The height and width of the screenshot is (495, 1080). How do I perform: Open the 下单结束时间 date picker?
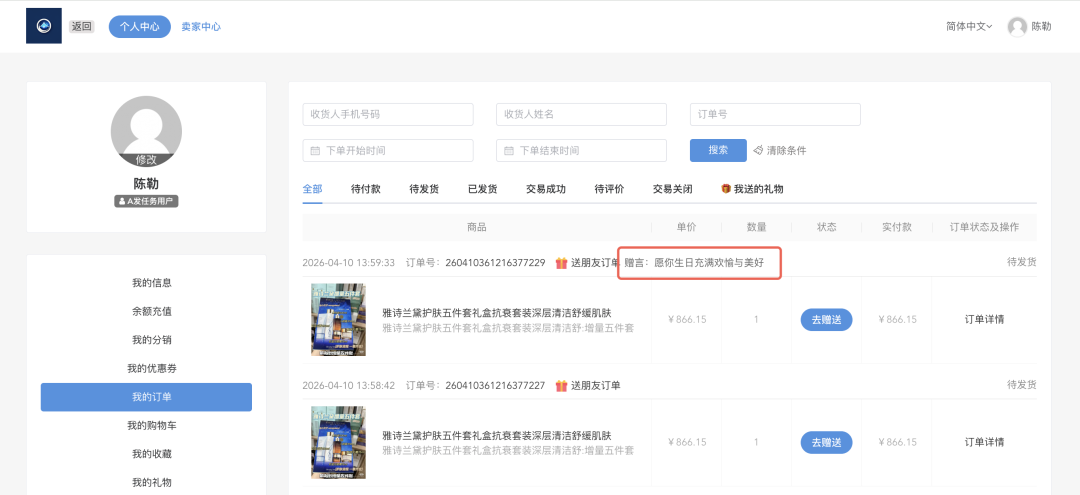(x=581, y=150)
